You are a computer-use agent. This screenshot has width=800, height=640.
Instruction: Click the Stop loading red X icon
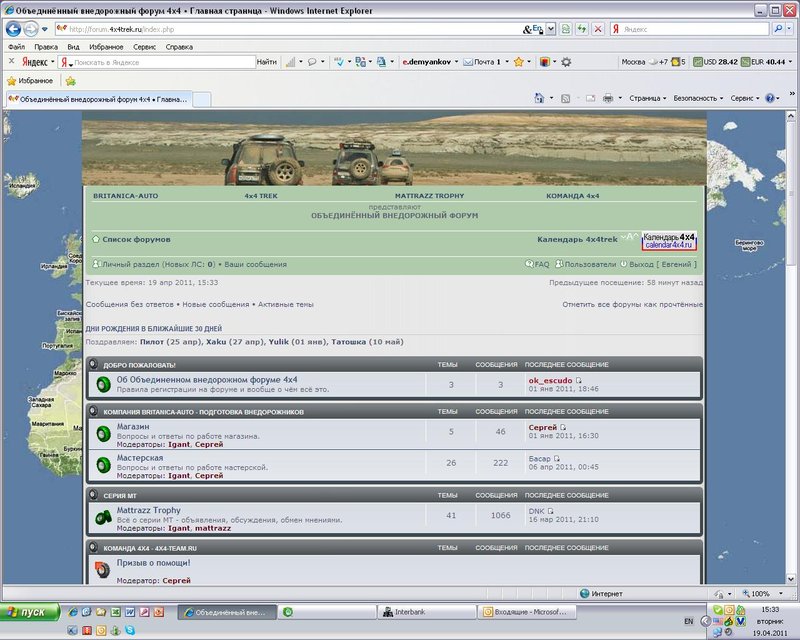point(598,29)
